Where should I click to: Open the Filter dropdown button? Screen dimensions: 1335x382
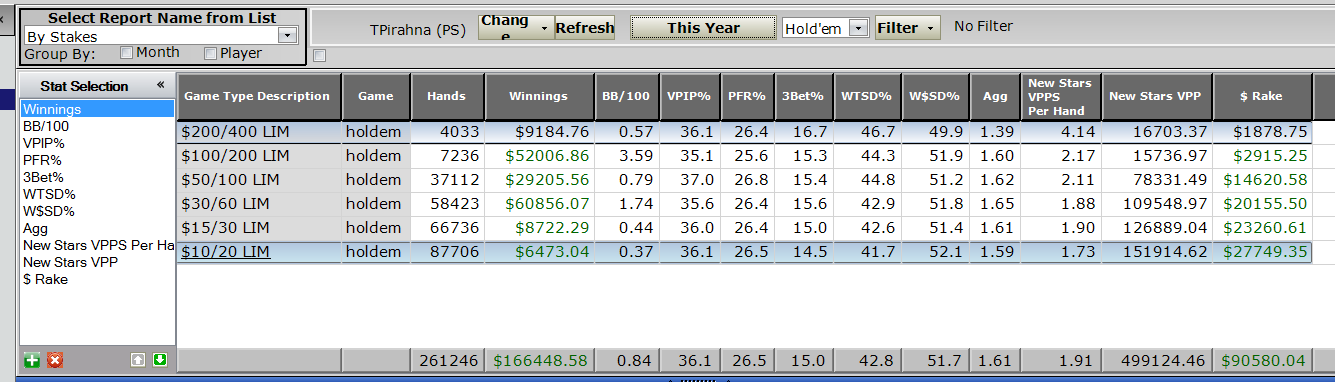click(x=907, y=28)
